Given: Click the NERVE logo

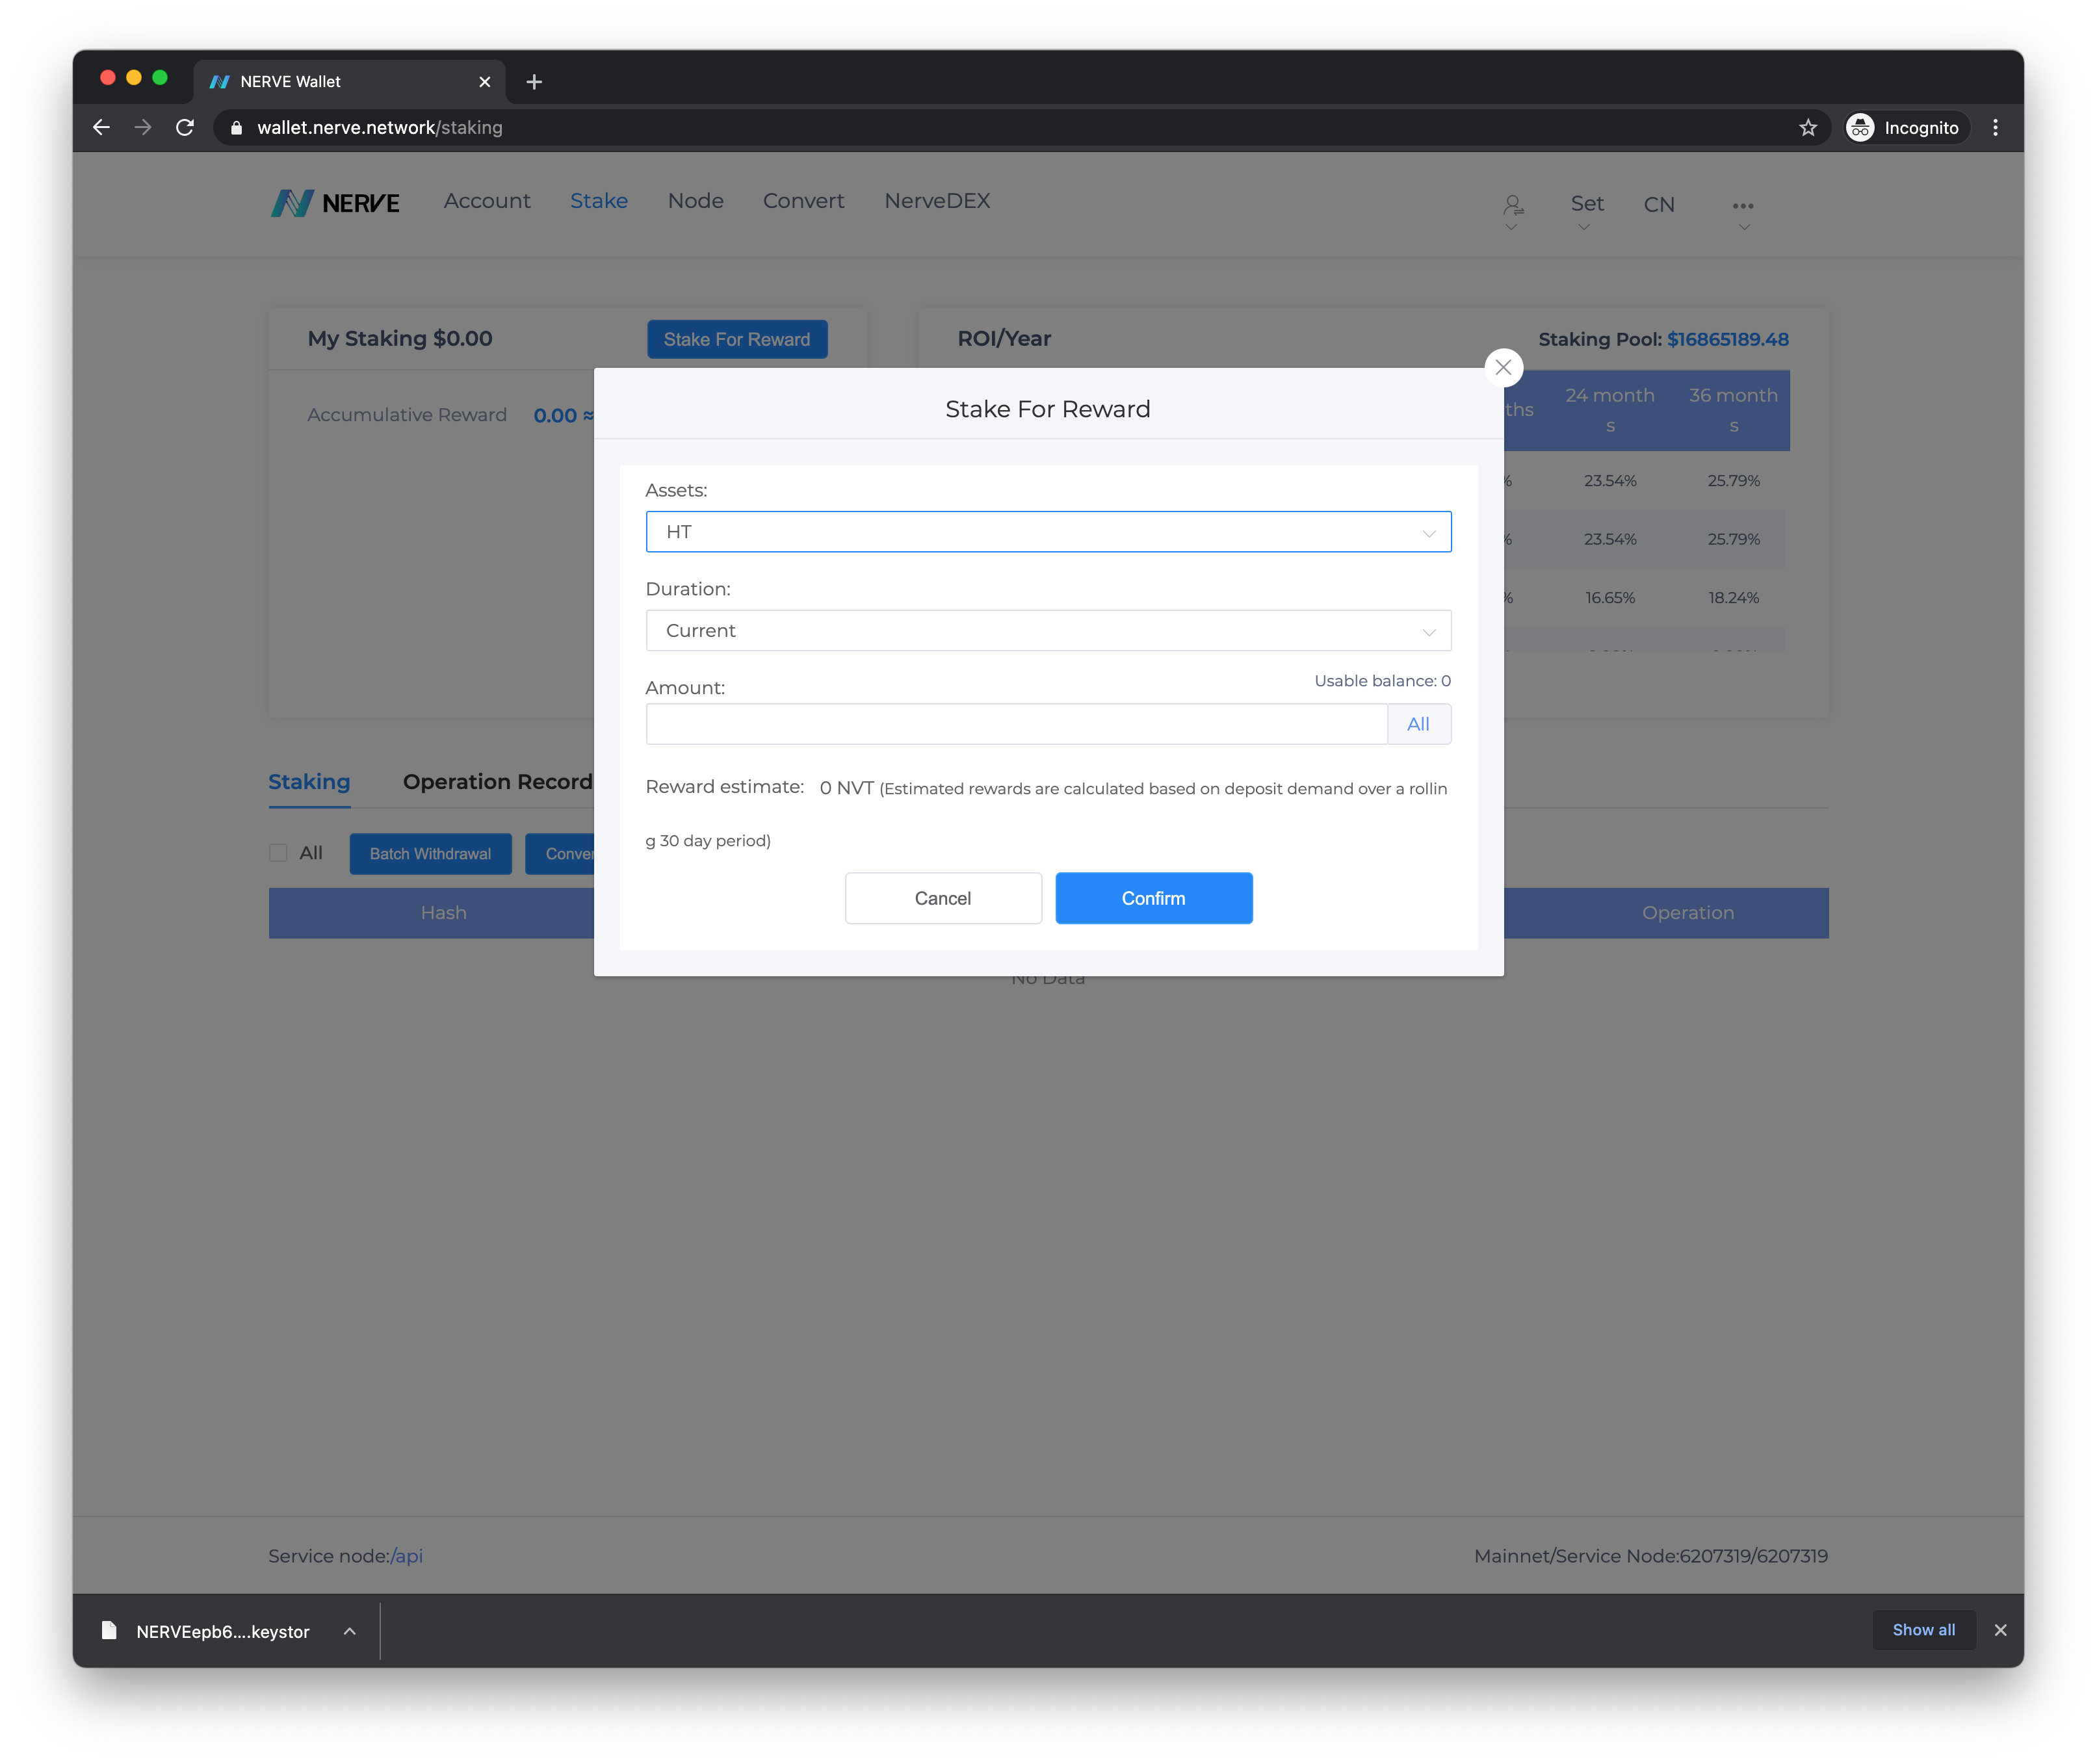Looking at the screenshot, I should (x=335, y=203).
